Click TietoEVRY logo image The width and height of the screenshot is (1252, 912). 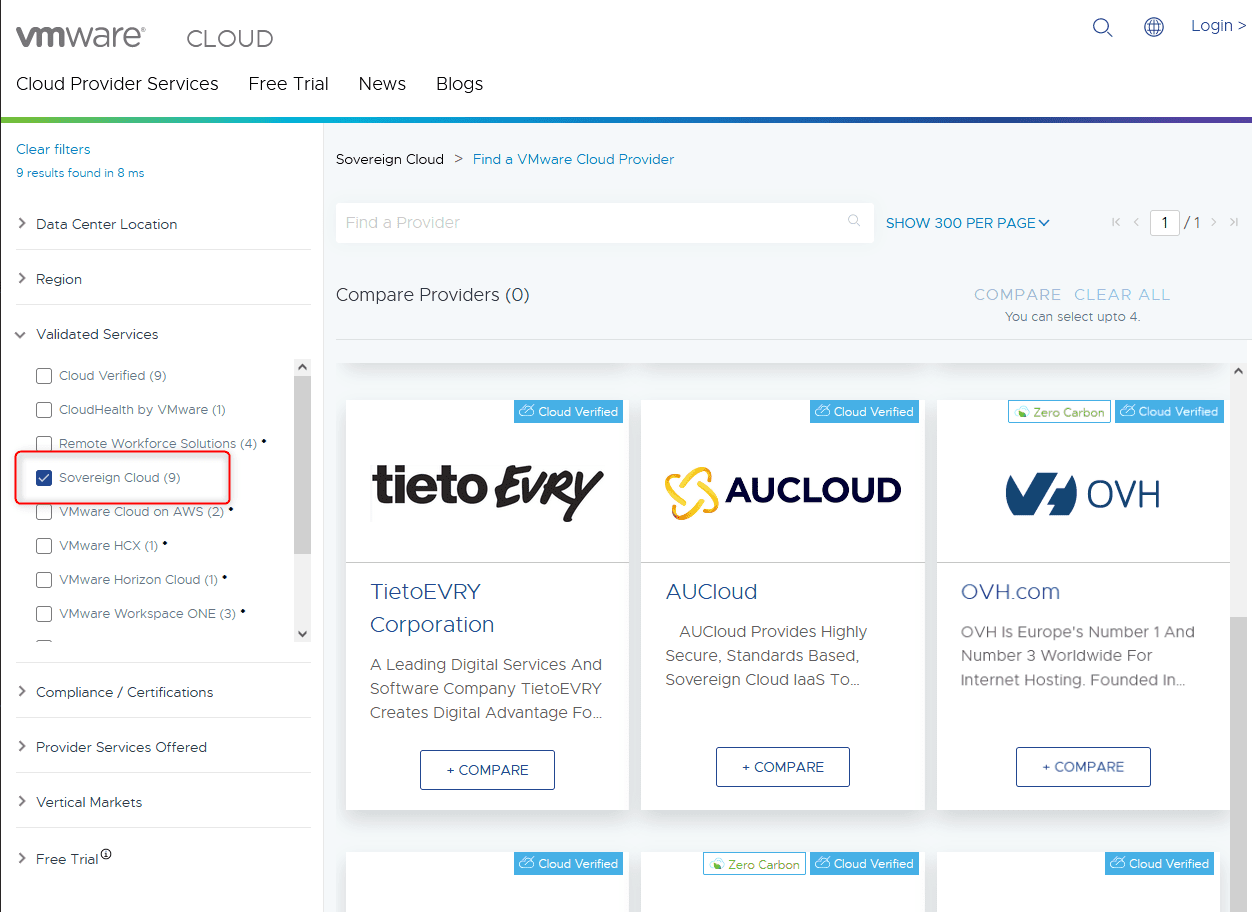point(488,492)
